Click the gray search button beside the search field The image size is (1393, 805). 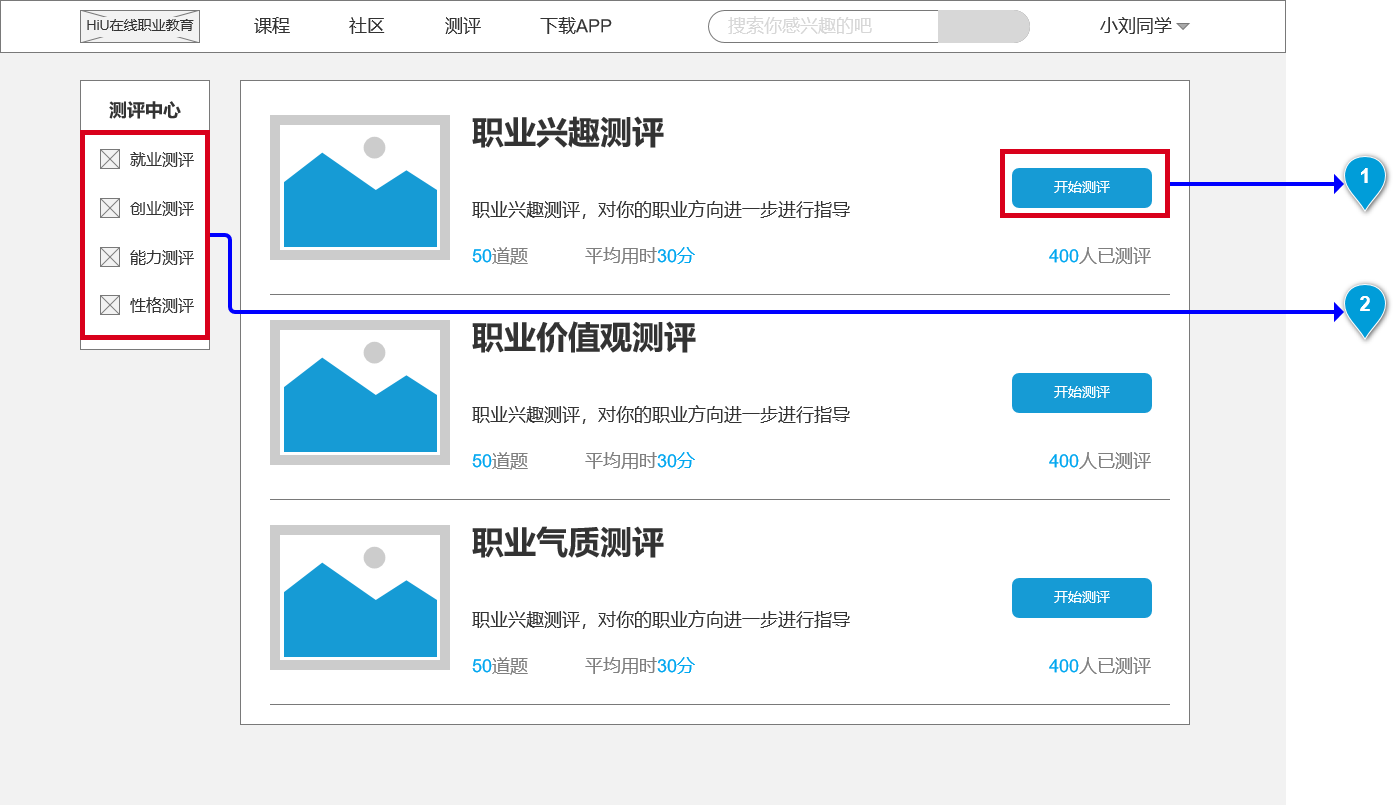coord(984,26)
